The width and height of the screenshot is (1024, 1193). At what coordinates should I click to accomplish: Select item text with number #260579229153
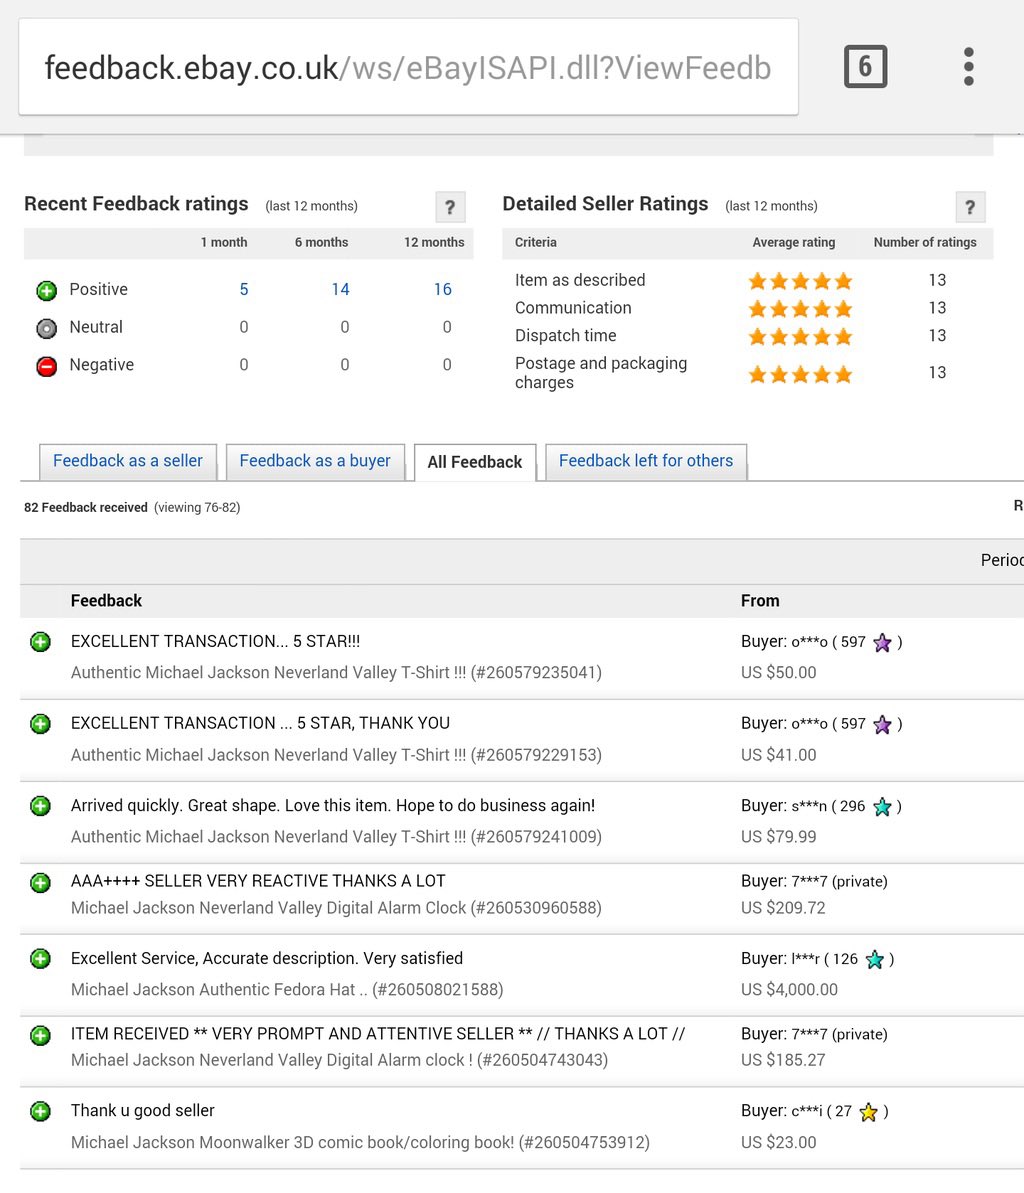336,755
